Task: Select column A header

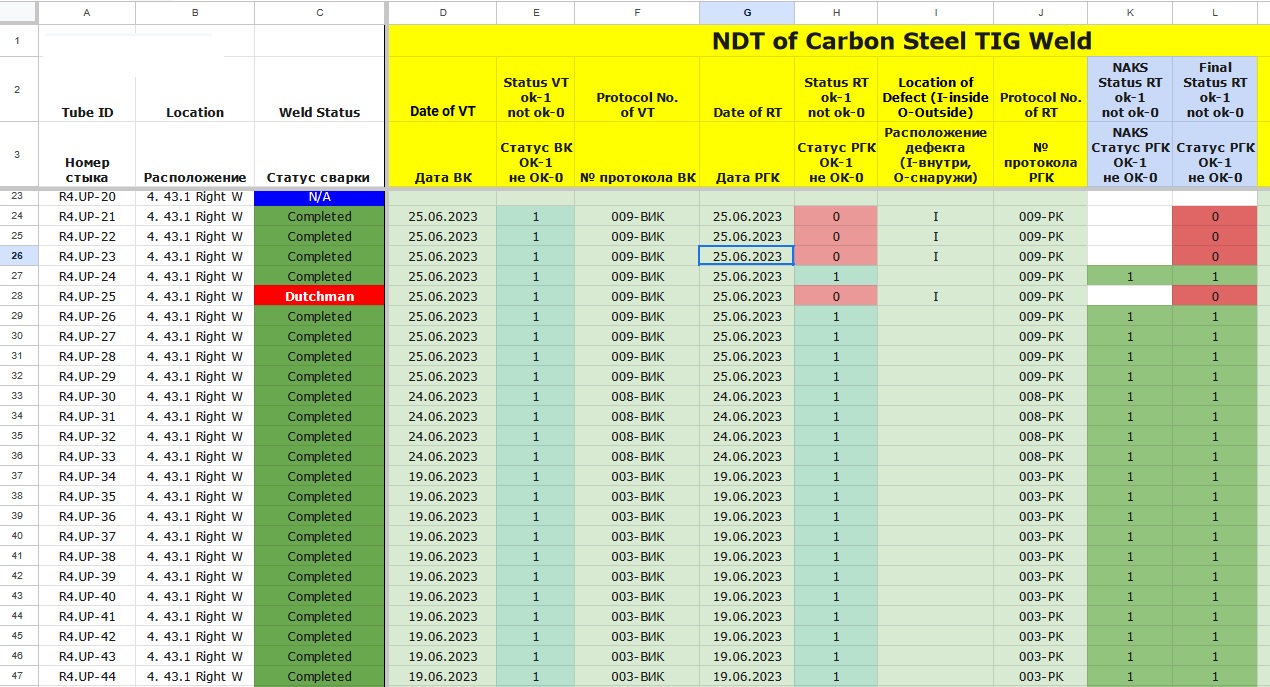Action: [87, 12]
